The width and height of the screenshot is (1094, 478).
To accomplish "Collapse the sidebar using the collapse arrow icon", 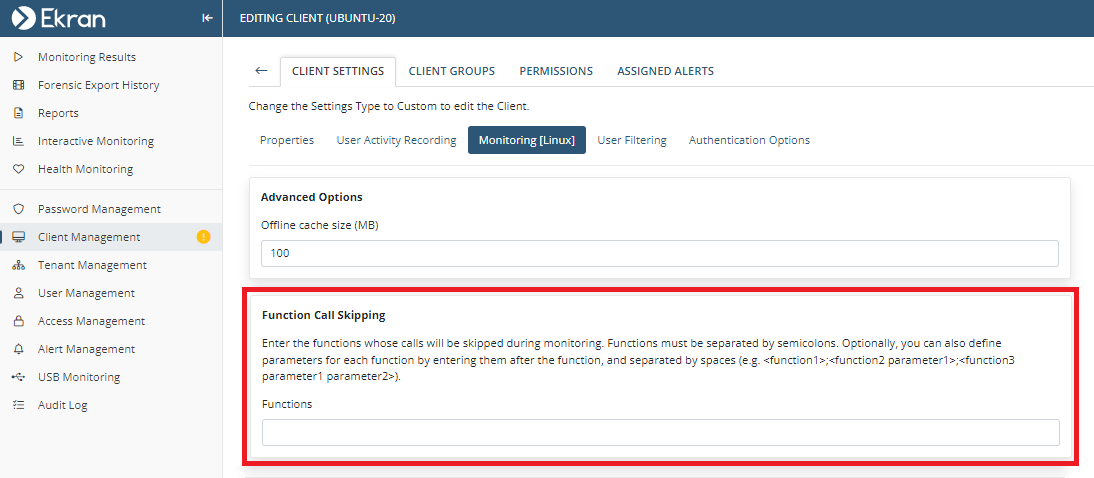I will coord(207,18).
